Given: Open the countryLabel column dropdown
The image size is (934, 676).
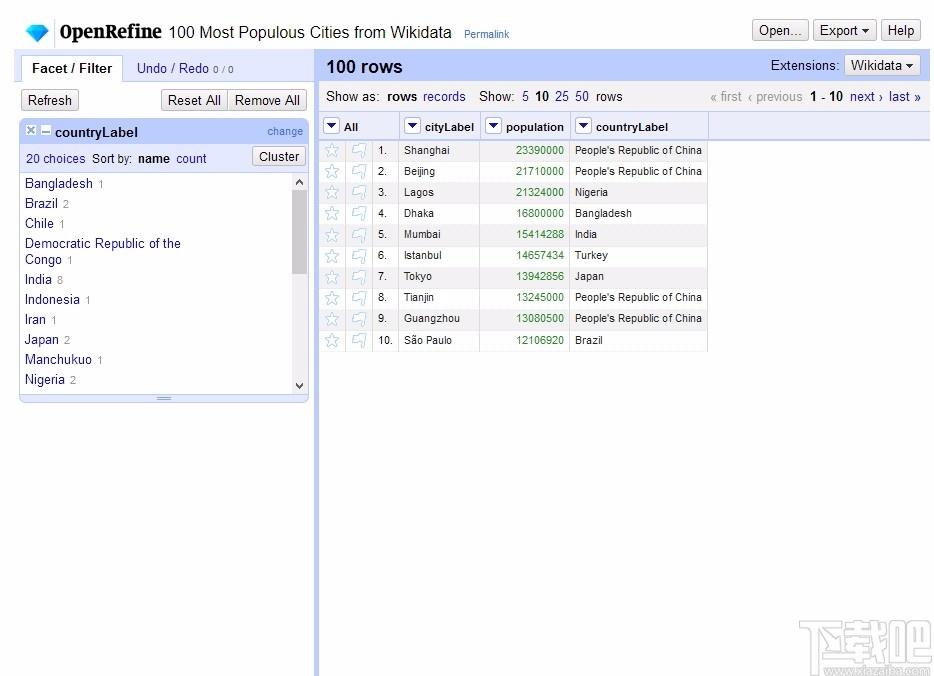Looking at the screenshot, I should pos(583,126).
